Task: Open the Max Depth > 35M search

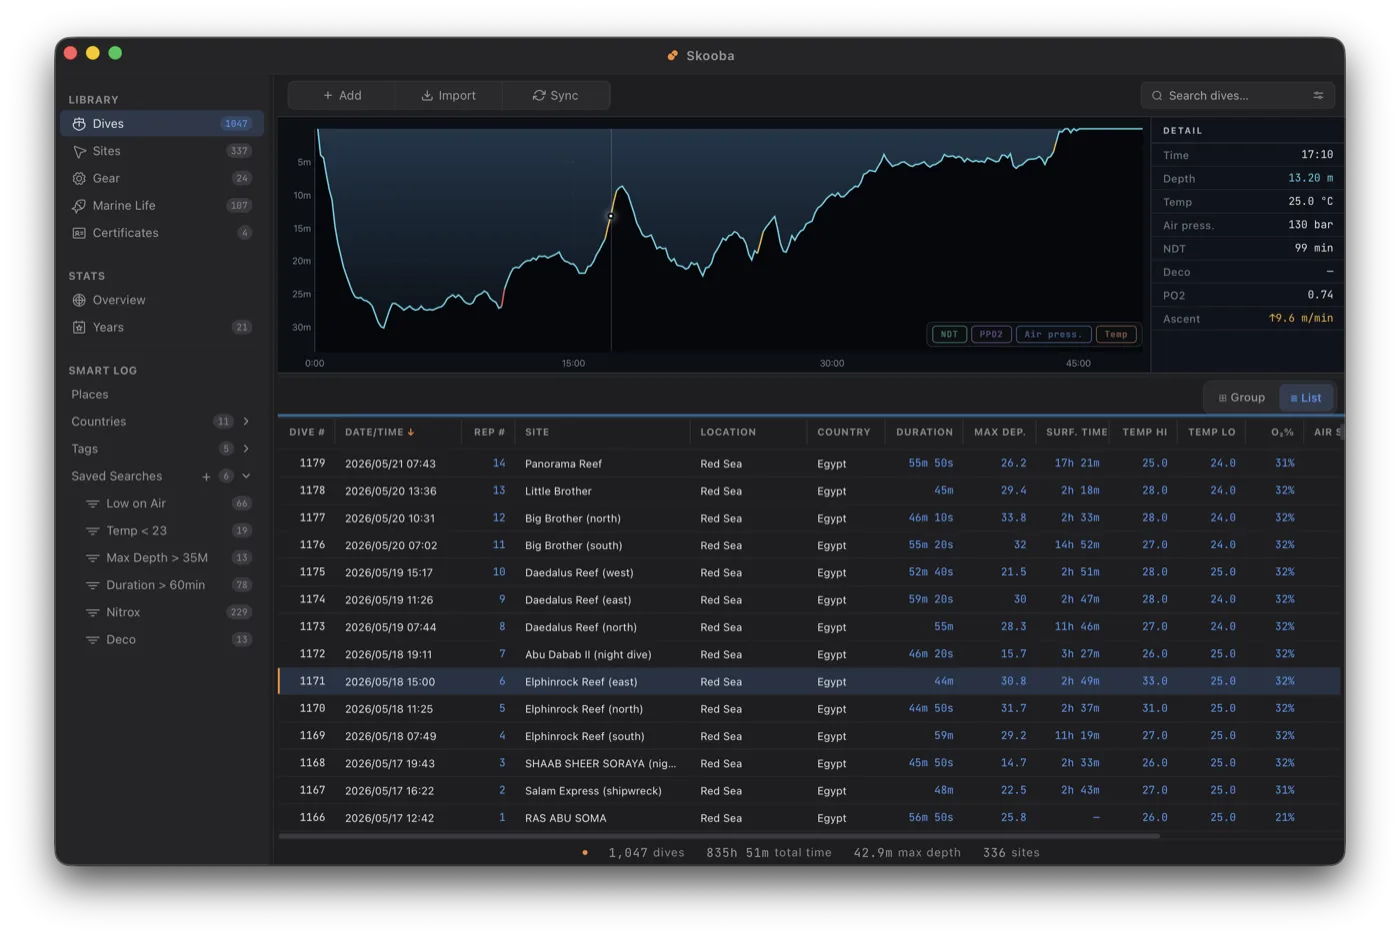Action: click(x=162, y=558)
